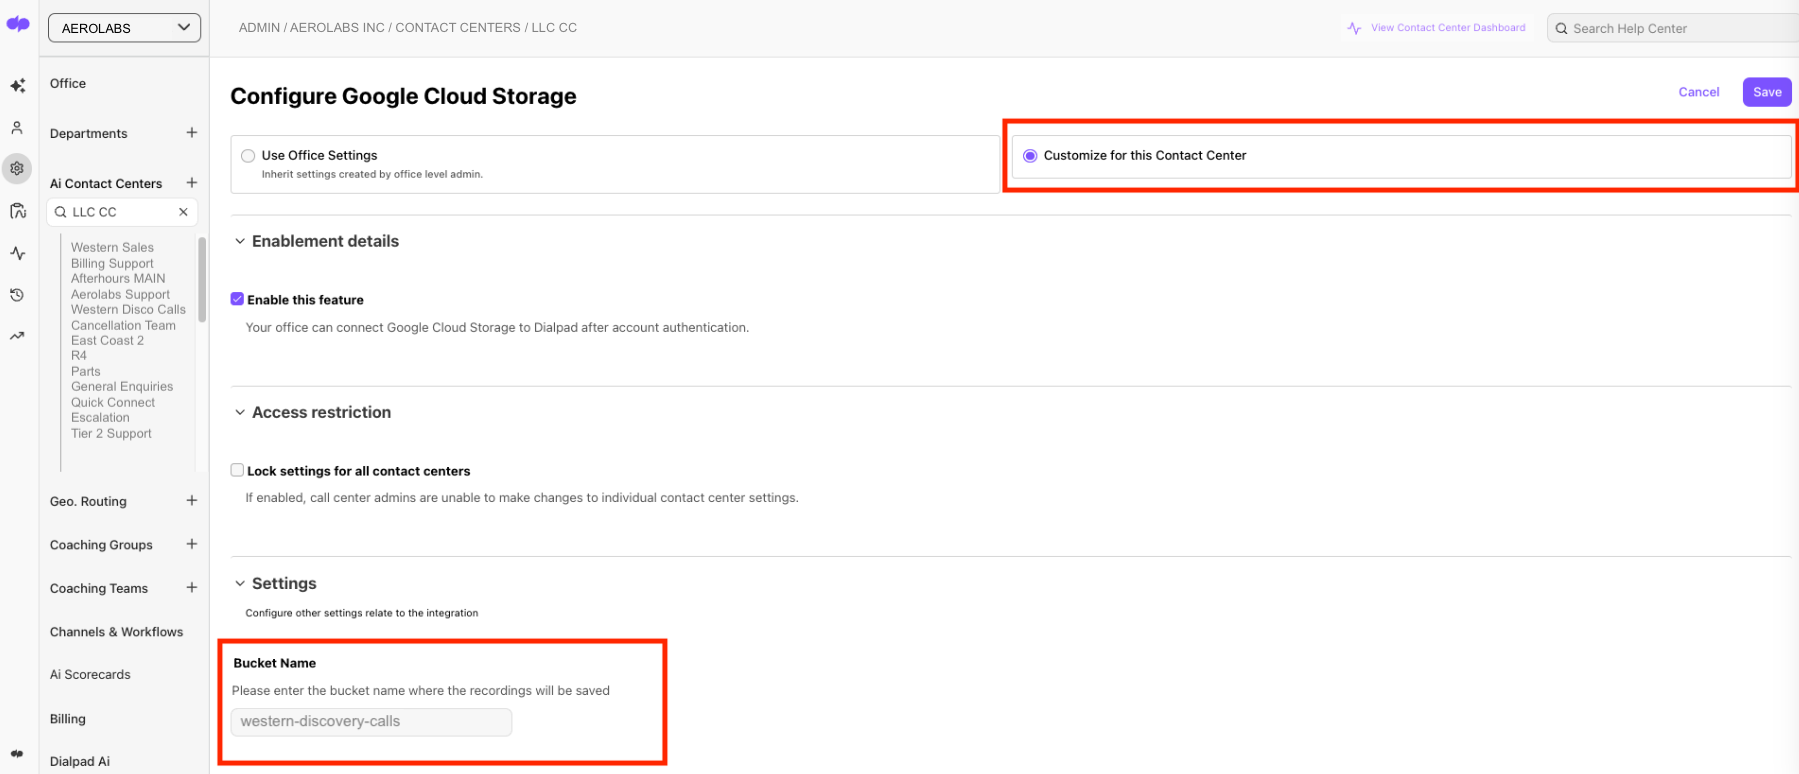Click the Help Center search magnifier icon
This screenshot has height=774, width=1799.
[x=1561, y=28]
